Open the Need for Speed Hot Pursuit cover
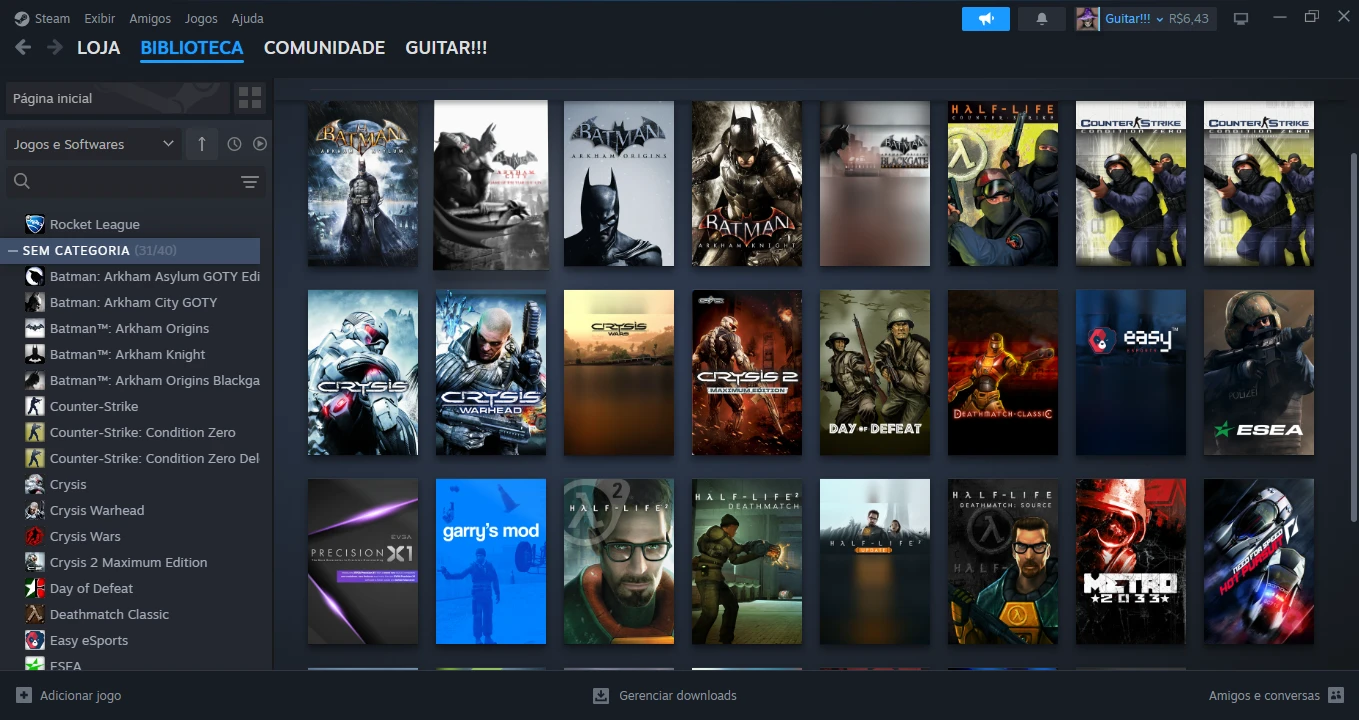The image size is (1359, 720). tap(1259, 561)
